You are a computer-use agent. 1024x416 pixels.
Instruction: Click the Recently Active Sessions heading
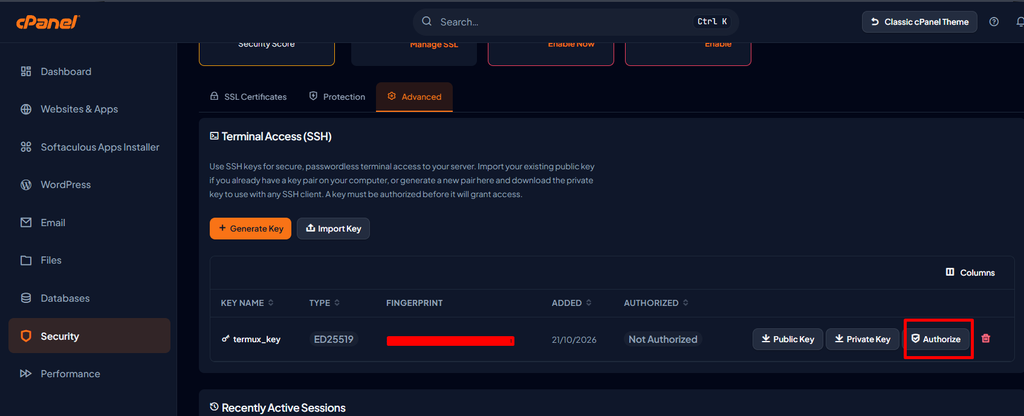283,408
